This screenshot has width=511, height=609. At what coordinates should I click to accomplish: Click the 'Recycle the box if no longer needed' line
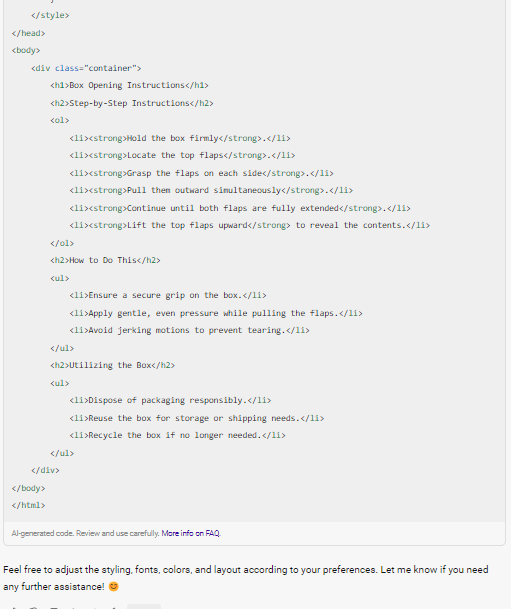[x=177, y=435]
